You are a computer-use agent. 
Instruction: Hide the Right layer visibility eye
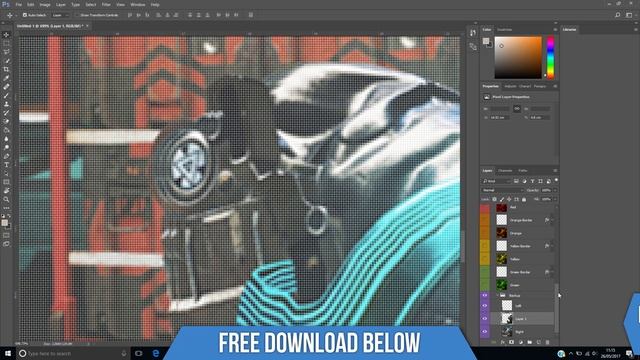[x=484, y=331]
